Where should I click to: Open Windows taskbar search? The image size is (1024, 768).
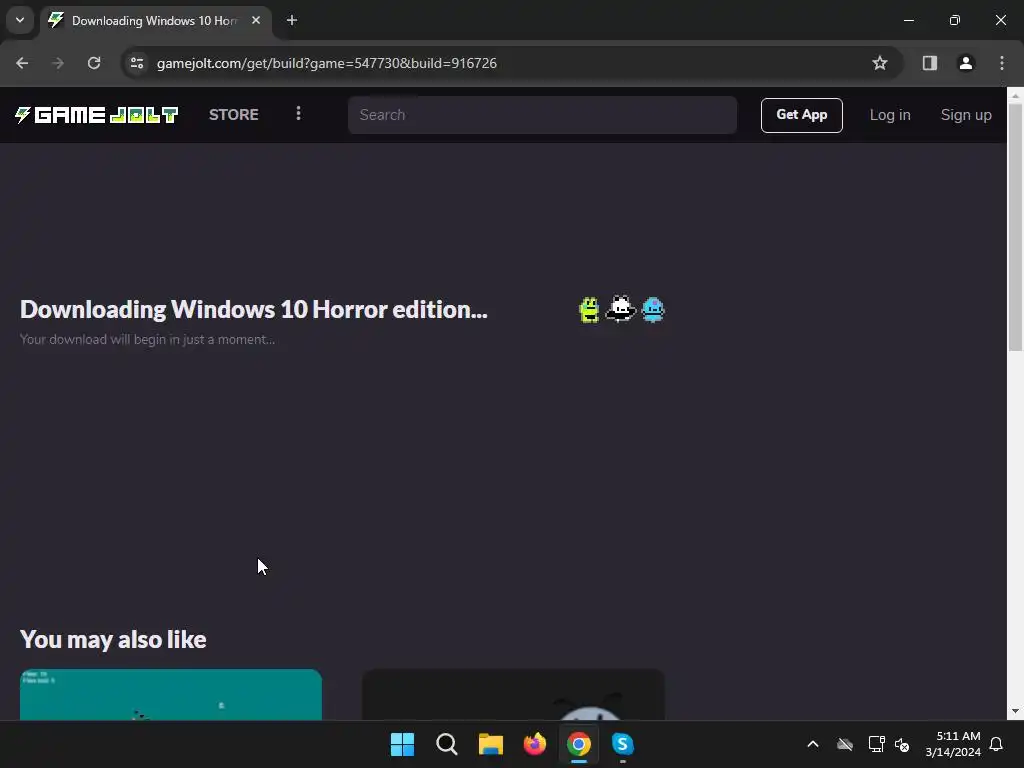(x=447, y=744)
